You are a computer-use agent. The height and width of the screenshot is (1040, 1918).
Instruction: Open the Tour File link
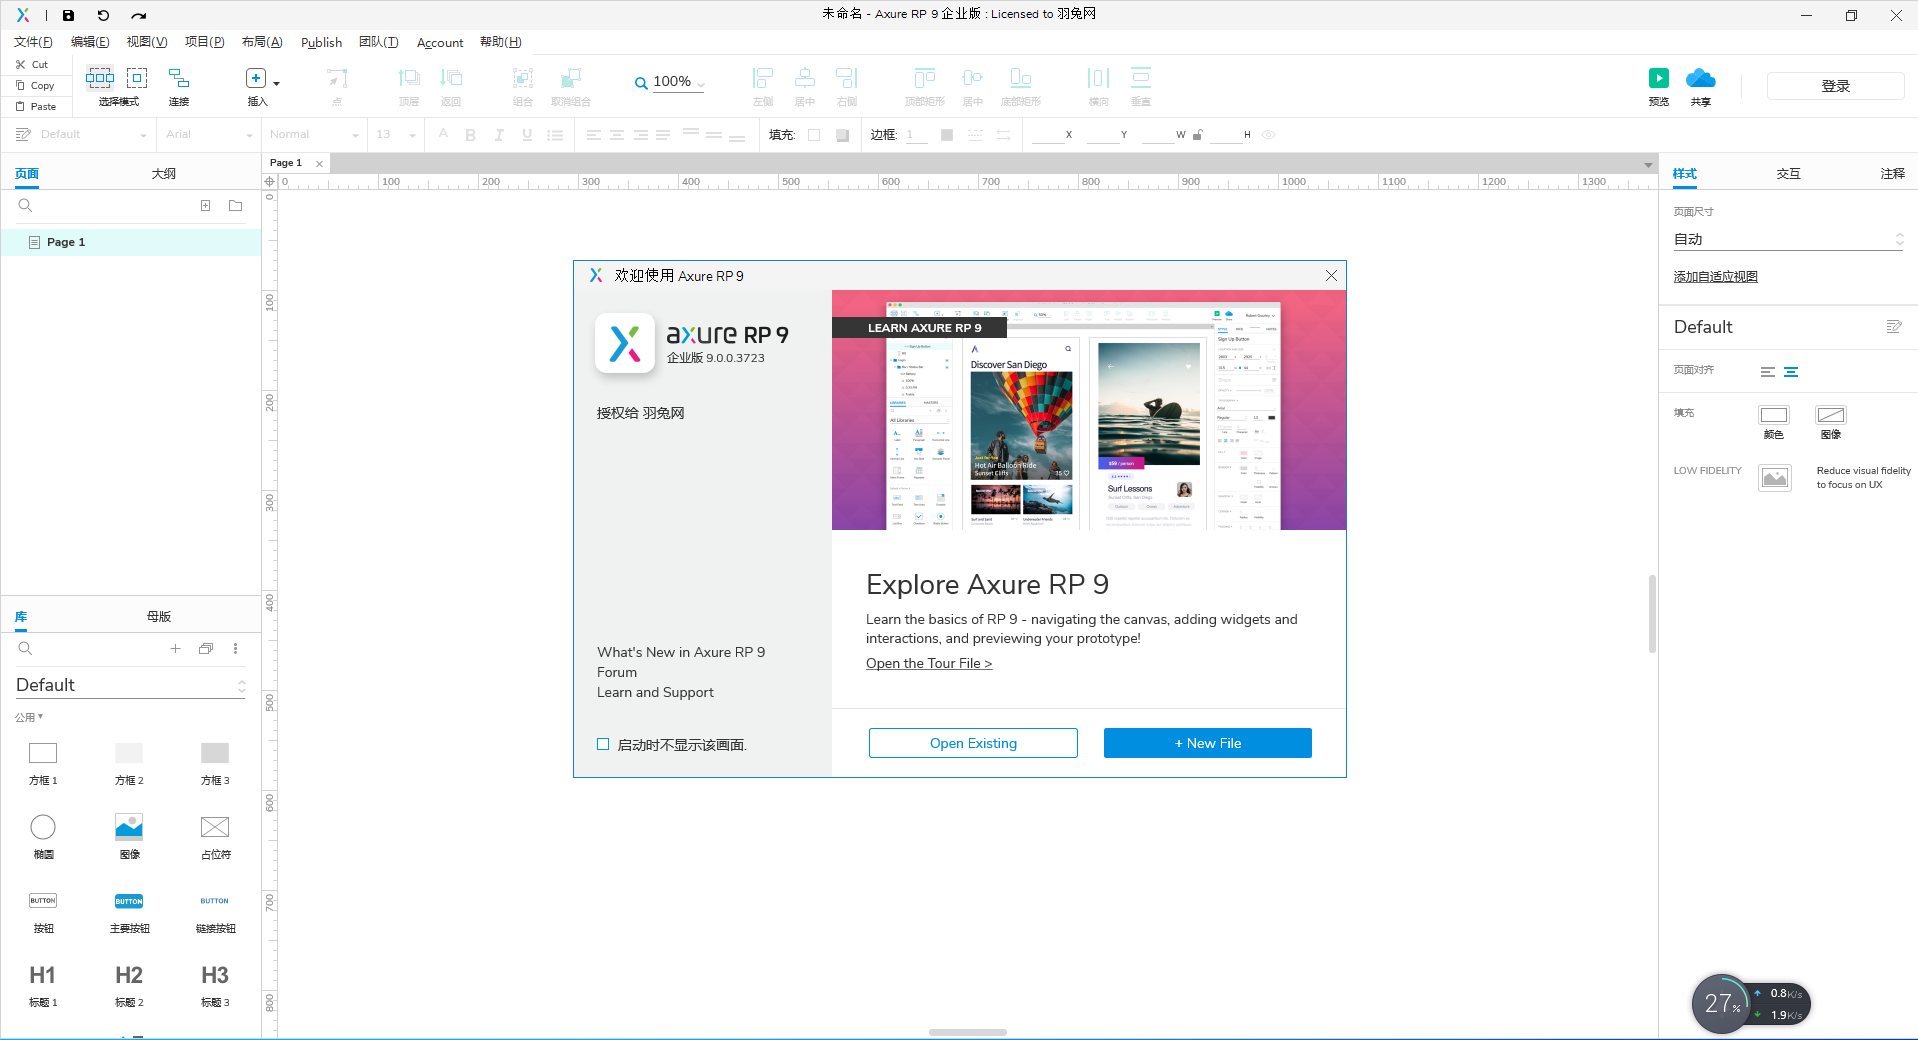point(928,663)
